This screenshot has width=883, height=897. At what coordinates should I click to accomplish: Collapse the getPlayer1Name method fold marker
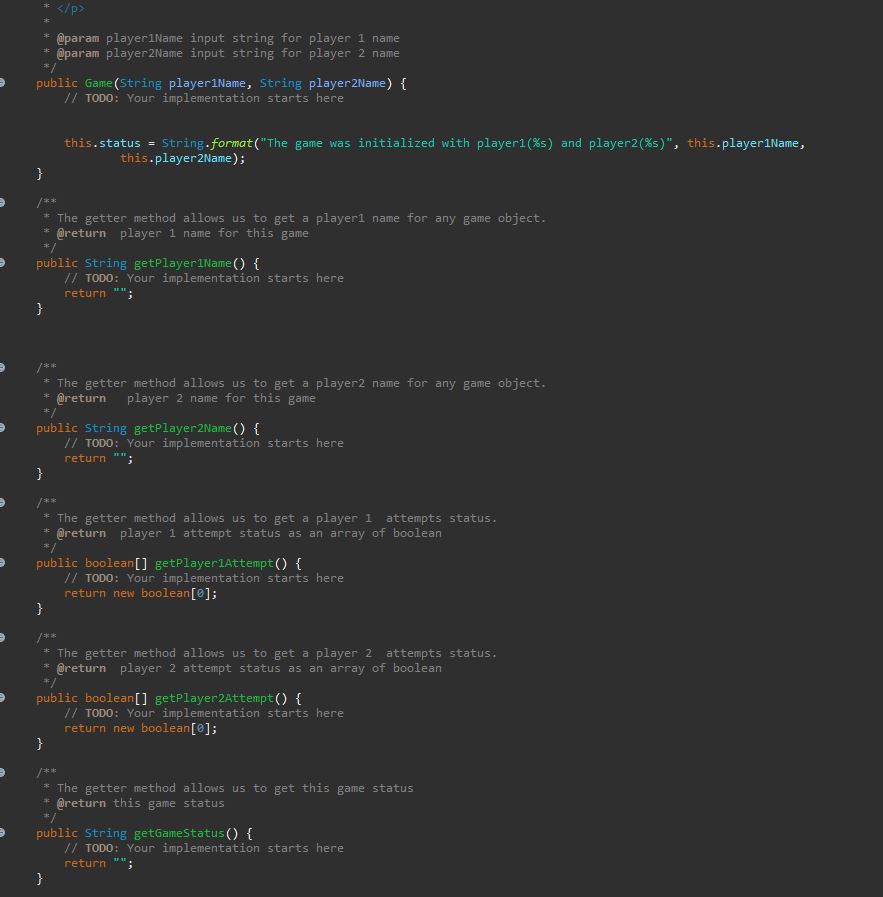click(6, 263)
